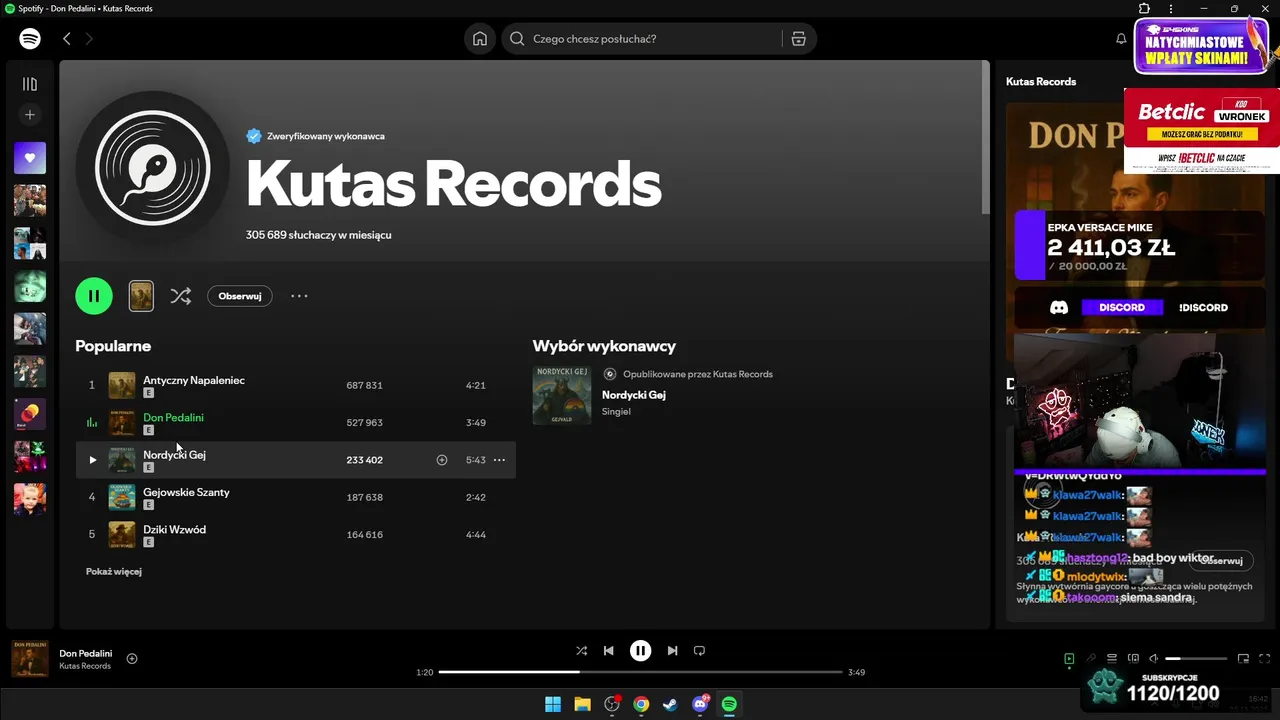Click Spotify icon on taskbar
The image size is (1280, 720).
click(x=729, y=704)
